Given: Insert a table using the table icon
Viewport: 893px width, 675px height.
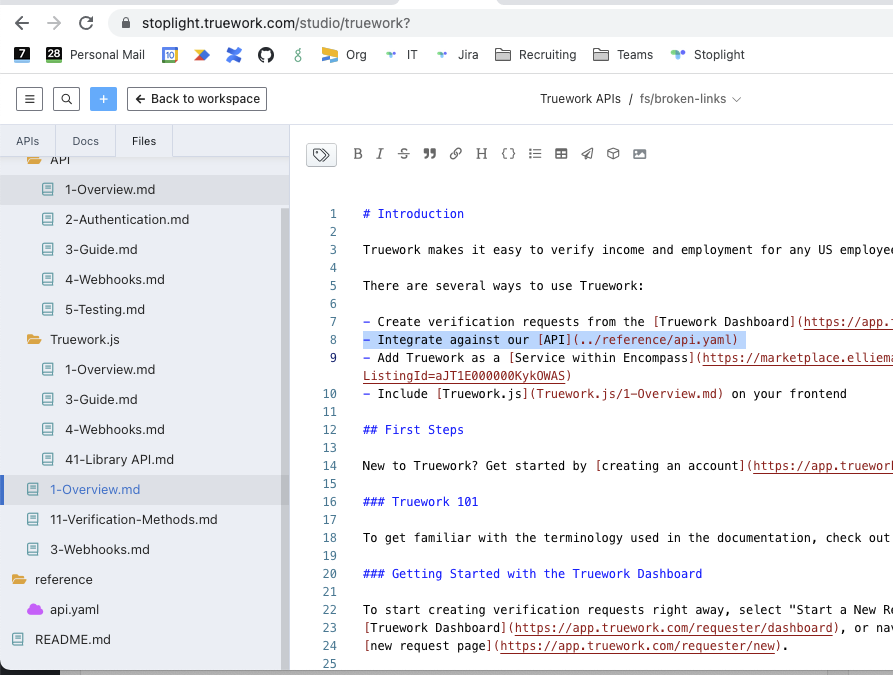Looking at the screenshot, I should click(561, 153).
